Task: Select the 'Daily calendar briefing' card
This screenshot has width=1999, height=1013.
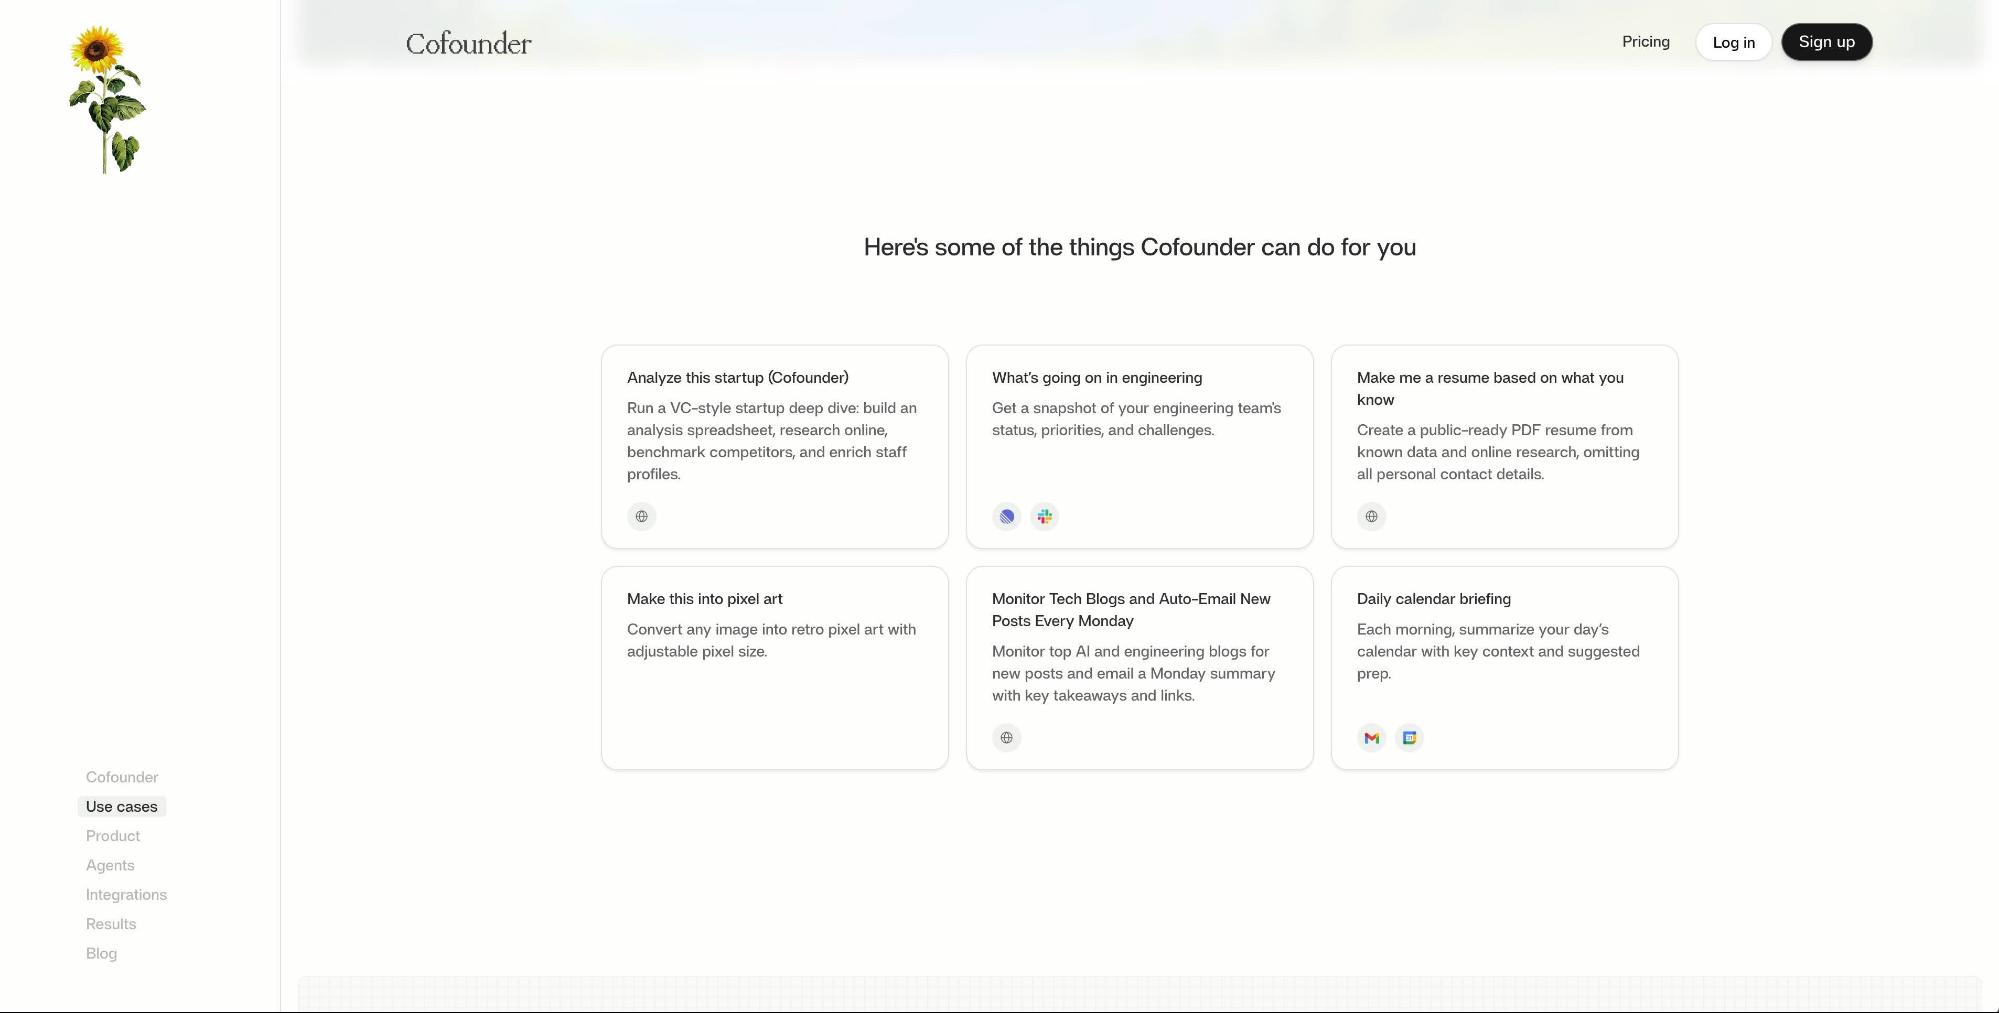Action: coord(1504,667)
